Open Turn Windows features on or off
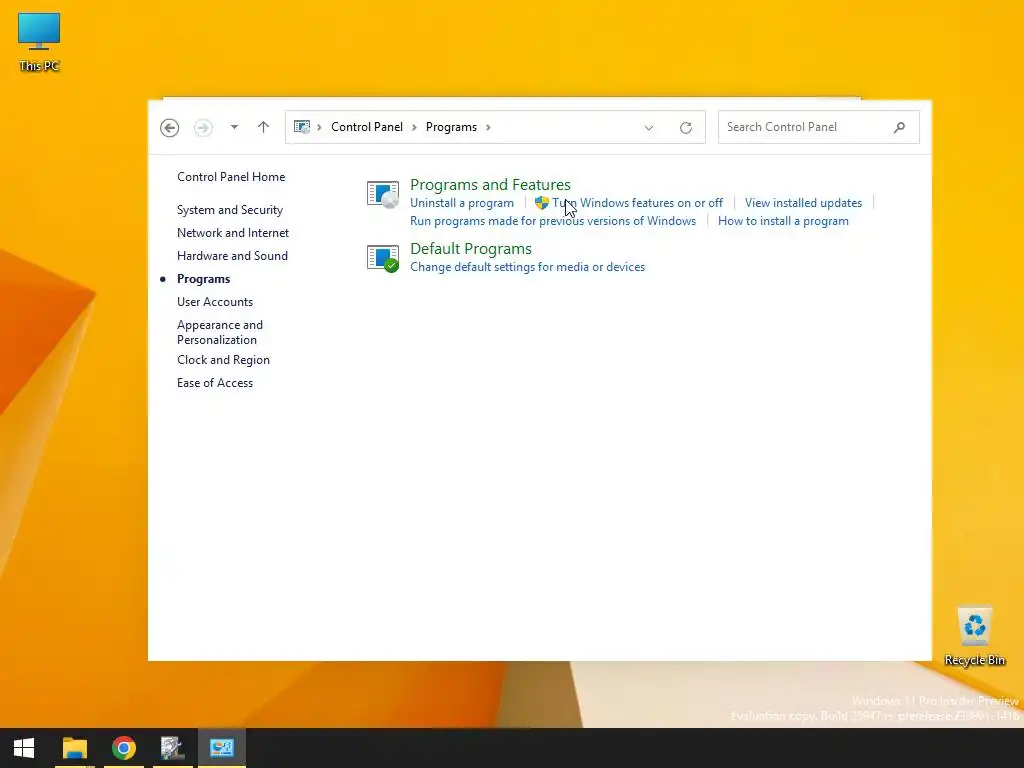This screenshot has width=1024, height=768. coord(637,203)
